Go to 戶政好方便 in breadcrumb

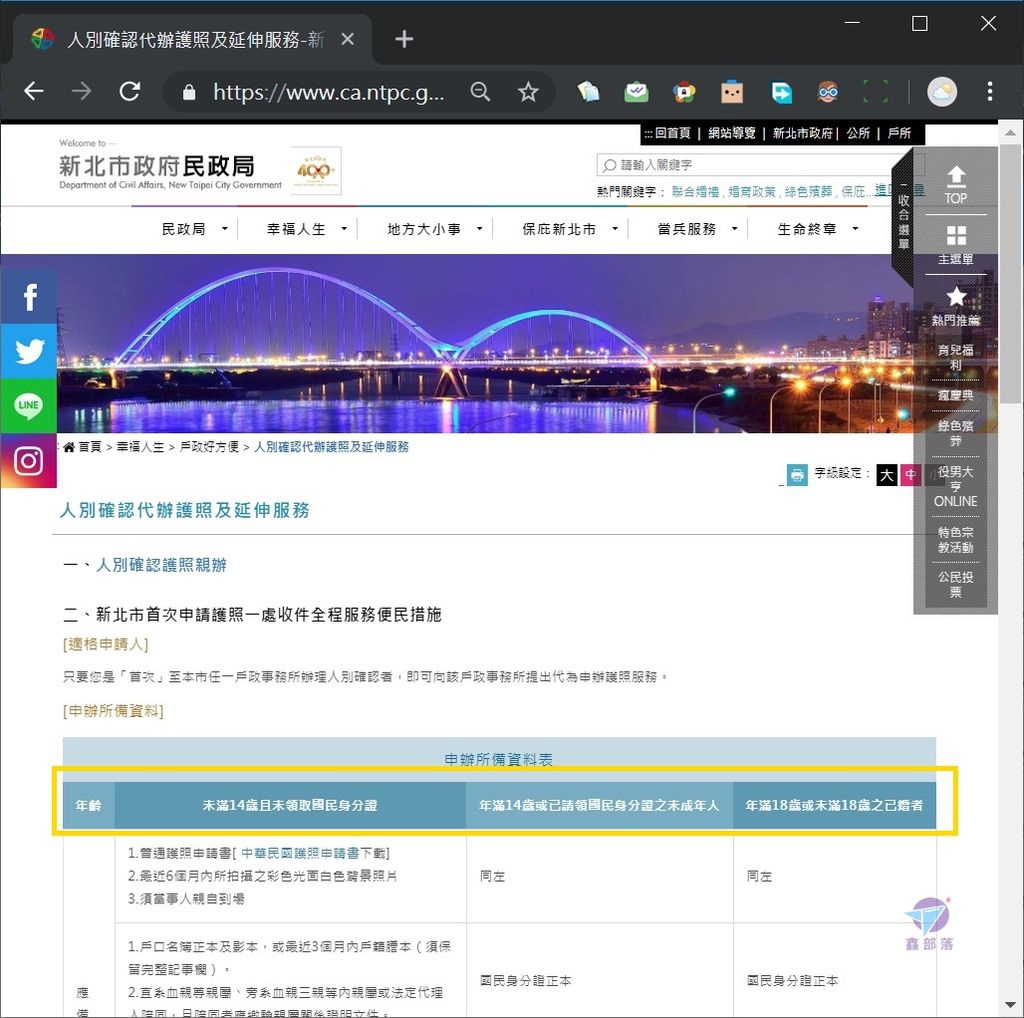click(209, 447)
